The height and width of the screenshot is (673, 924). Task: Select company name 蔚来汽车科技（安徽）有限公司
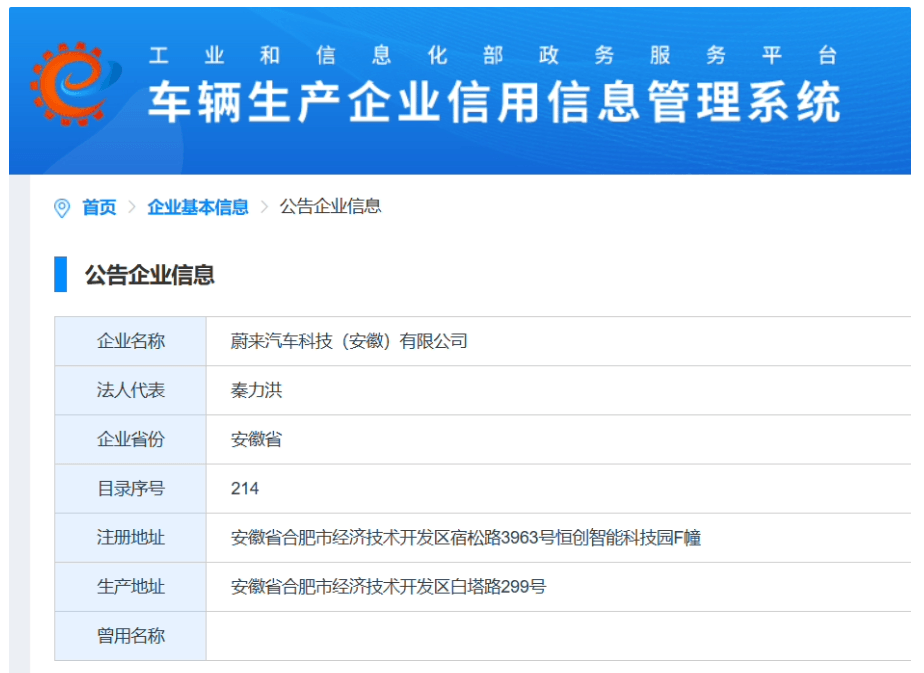(x=349, y=341)
